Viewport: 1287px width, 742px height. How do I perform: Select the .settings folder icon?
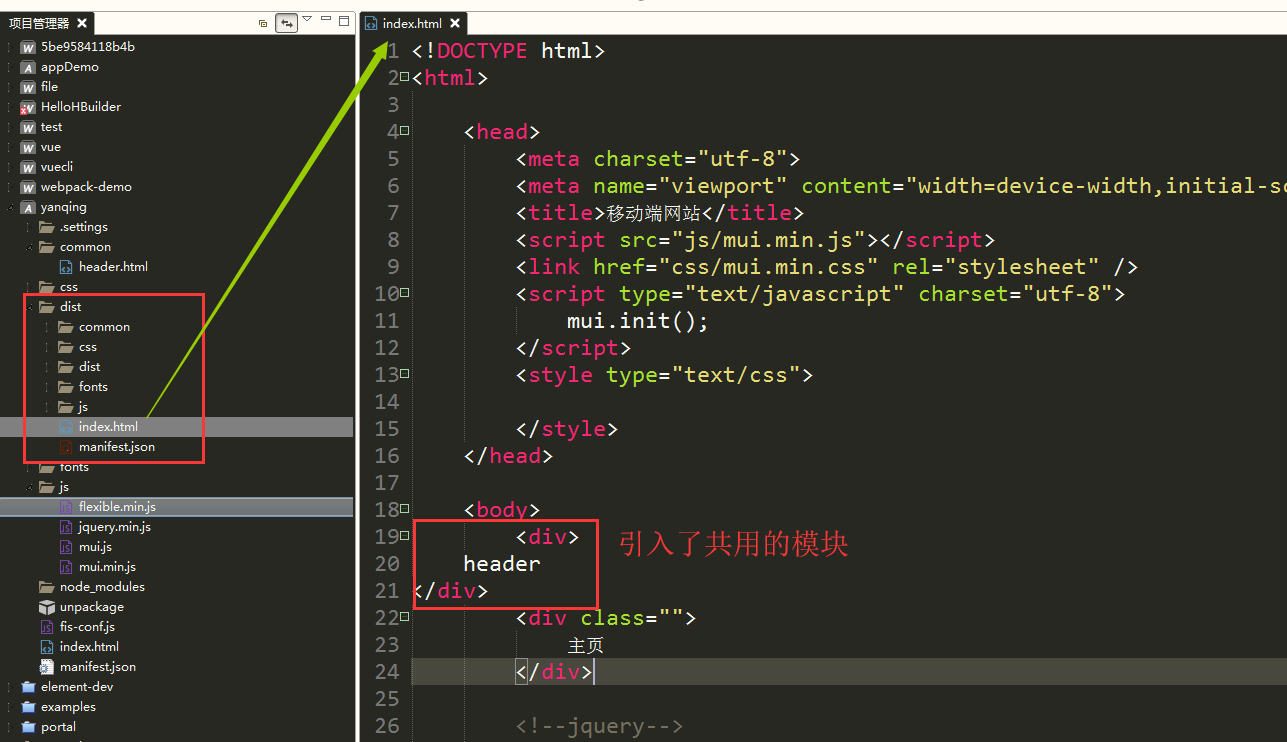pyautogui.click(x=47, y=227)
